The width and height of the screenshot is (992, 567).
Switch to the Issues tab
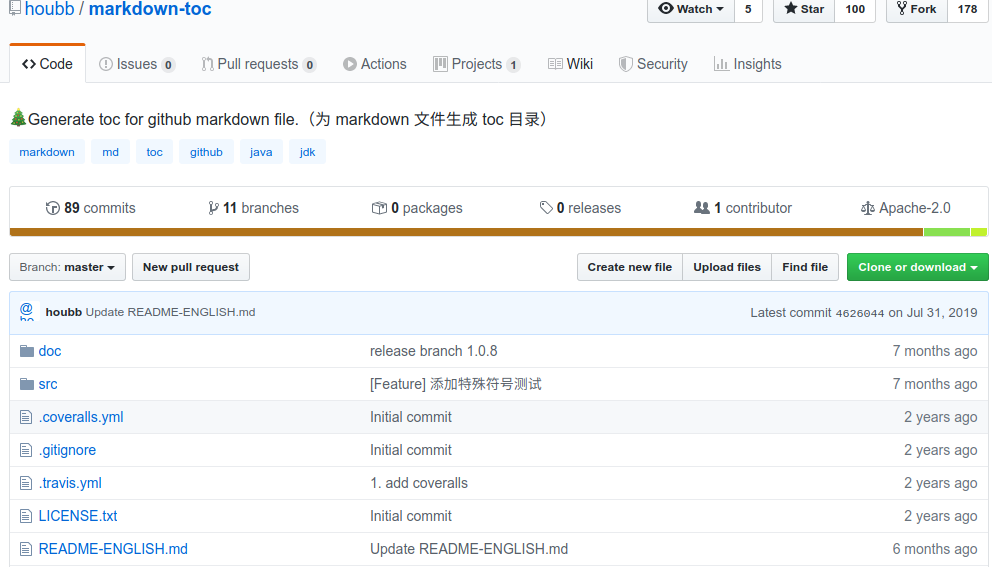(137, 64)
